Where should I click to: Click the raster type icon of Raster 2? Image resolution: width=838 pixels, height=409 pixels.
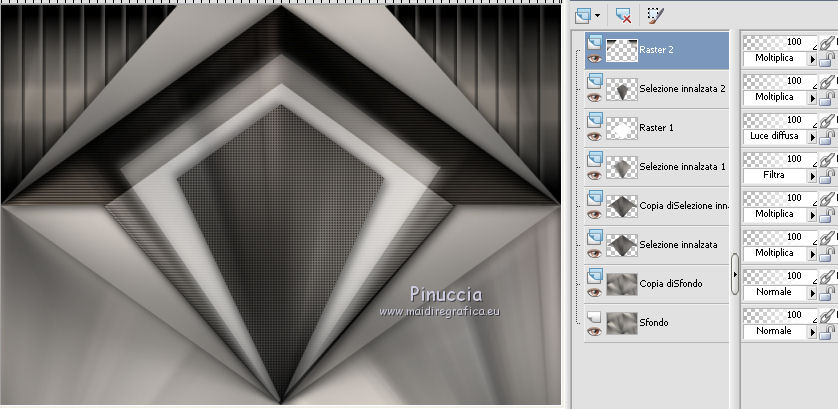595,42
